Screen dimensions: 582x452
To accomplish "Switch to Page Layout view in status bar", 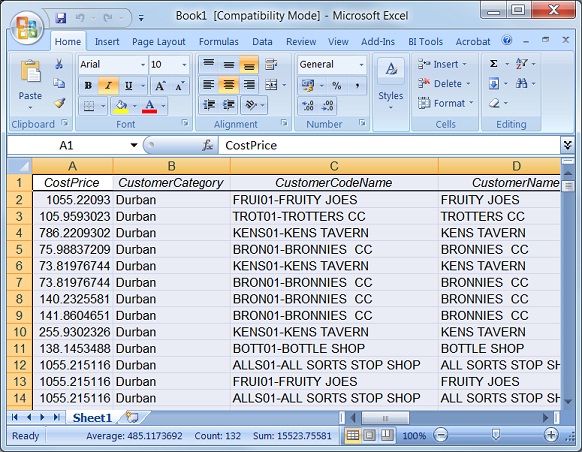I will pos(369,435).
